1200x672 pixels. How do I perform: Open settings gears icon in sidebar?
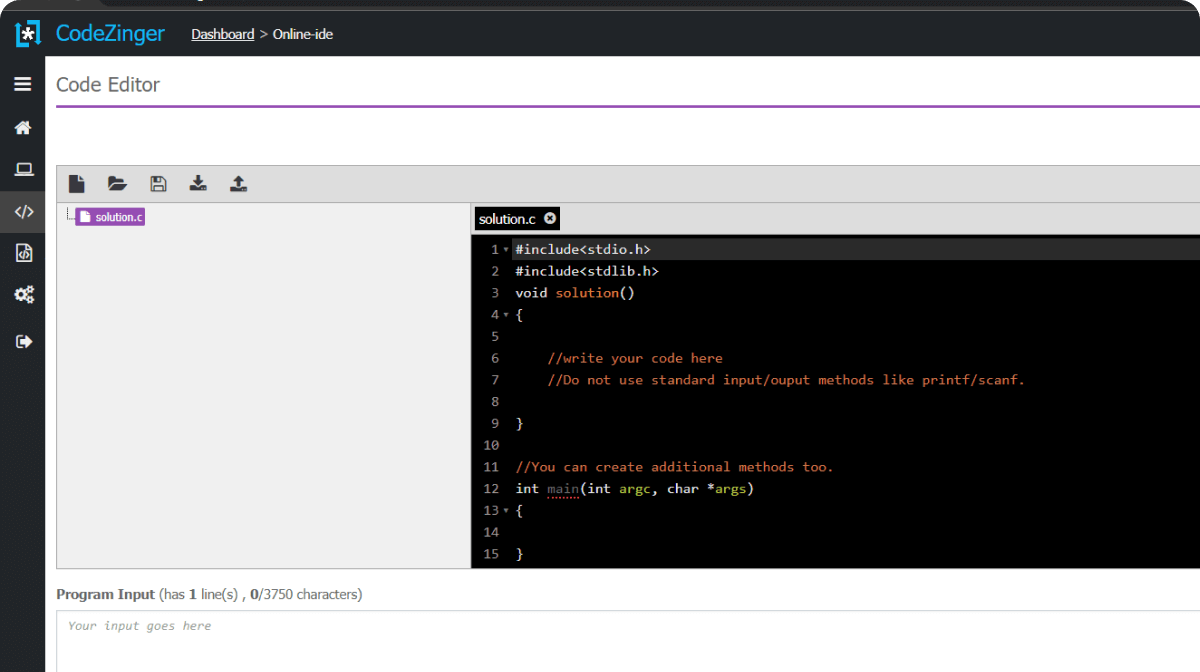23,295
